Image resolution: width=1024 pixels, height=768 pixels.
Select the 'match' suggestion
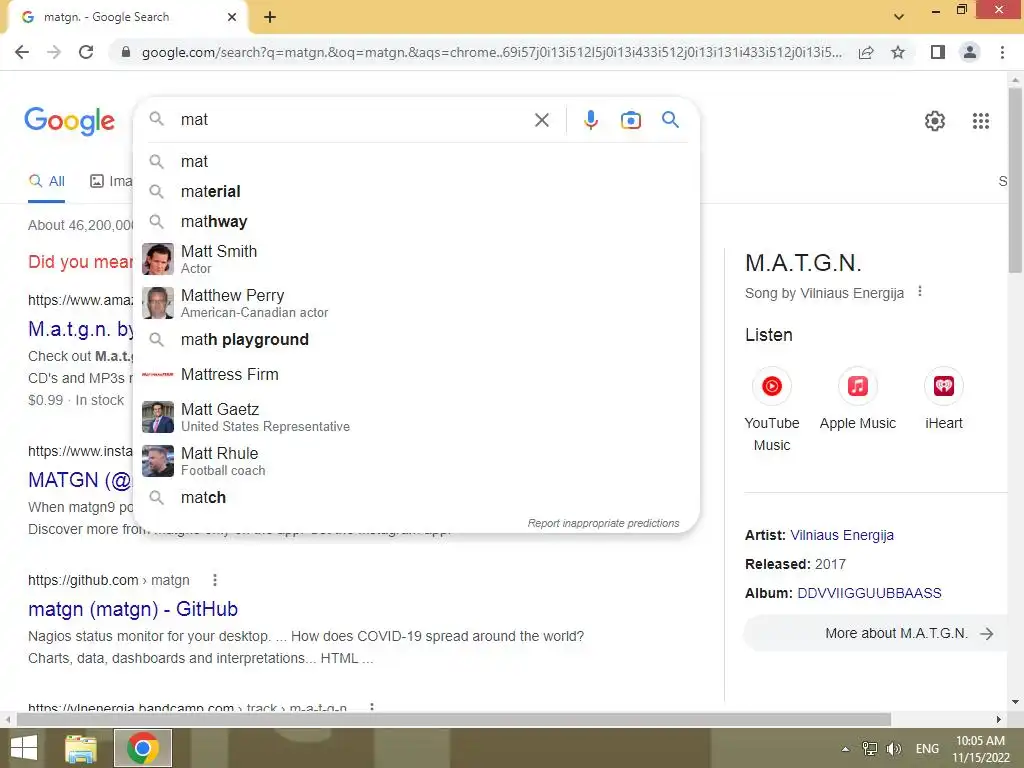[x=416, y=498]
